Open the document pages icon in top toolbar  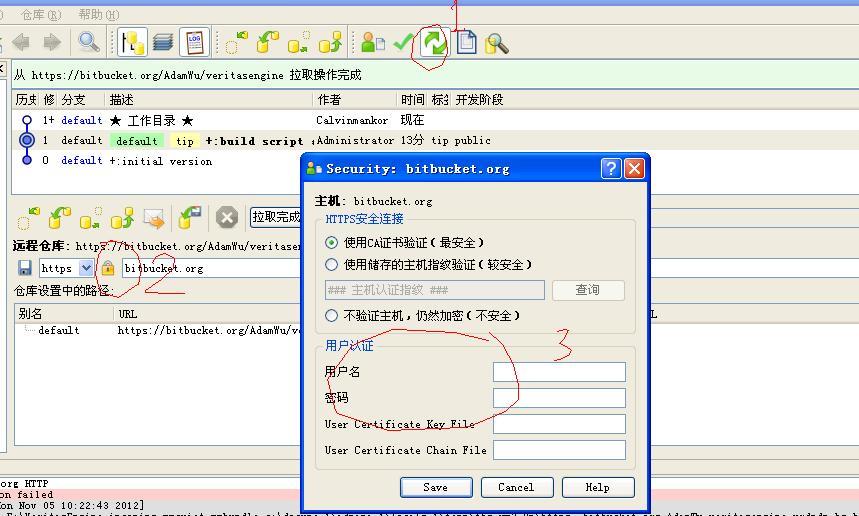pos(466,42)
